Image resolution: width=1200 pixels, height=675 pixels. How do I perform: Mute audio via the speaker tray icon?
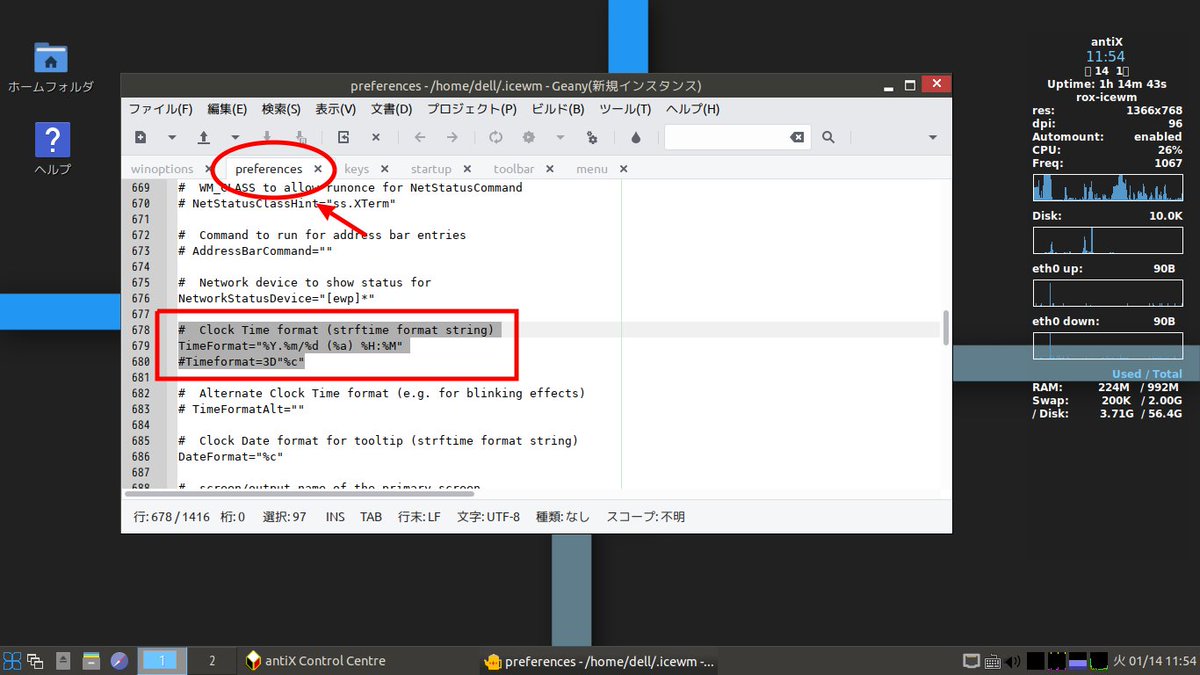[1010, 661]
